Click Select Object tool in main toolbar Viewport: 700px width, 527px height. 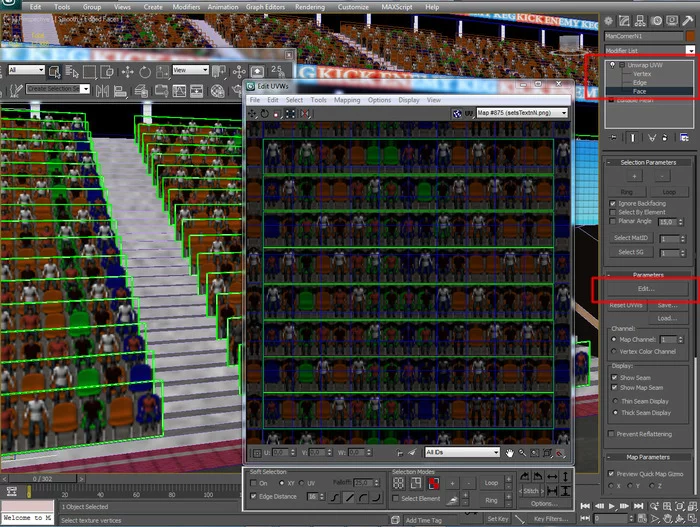(x=54, y=71)
